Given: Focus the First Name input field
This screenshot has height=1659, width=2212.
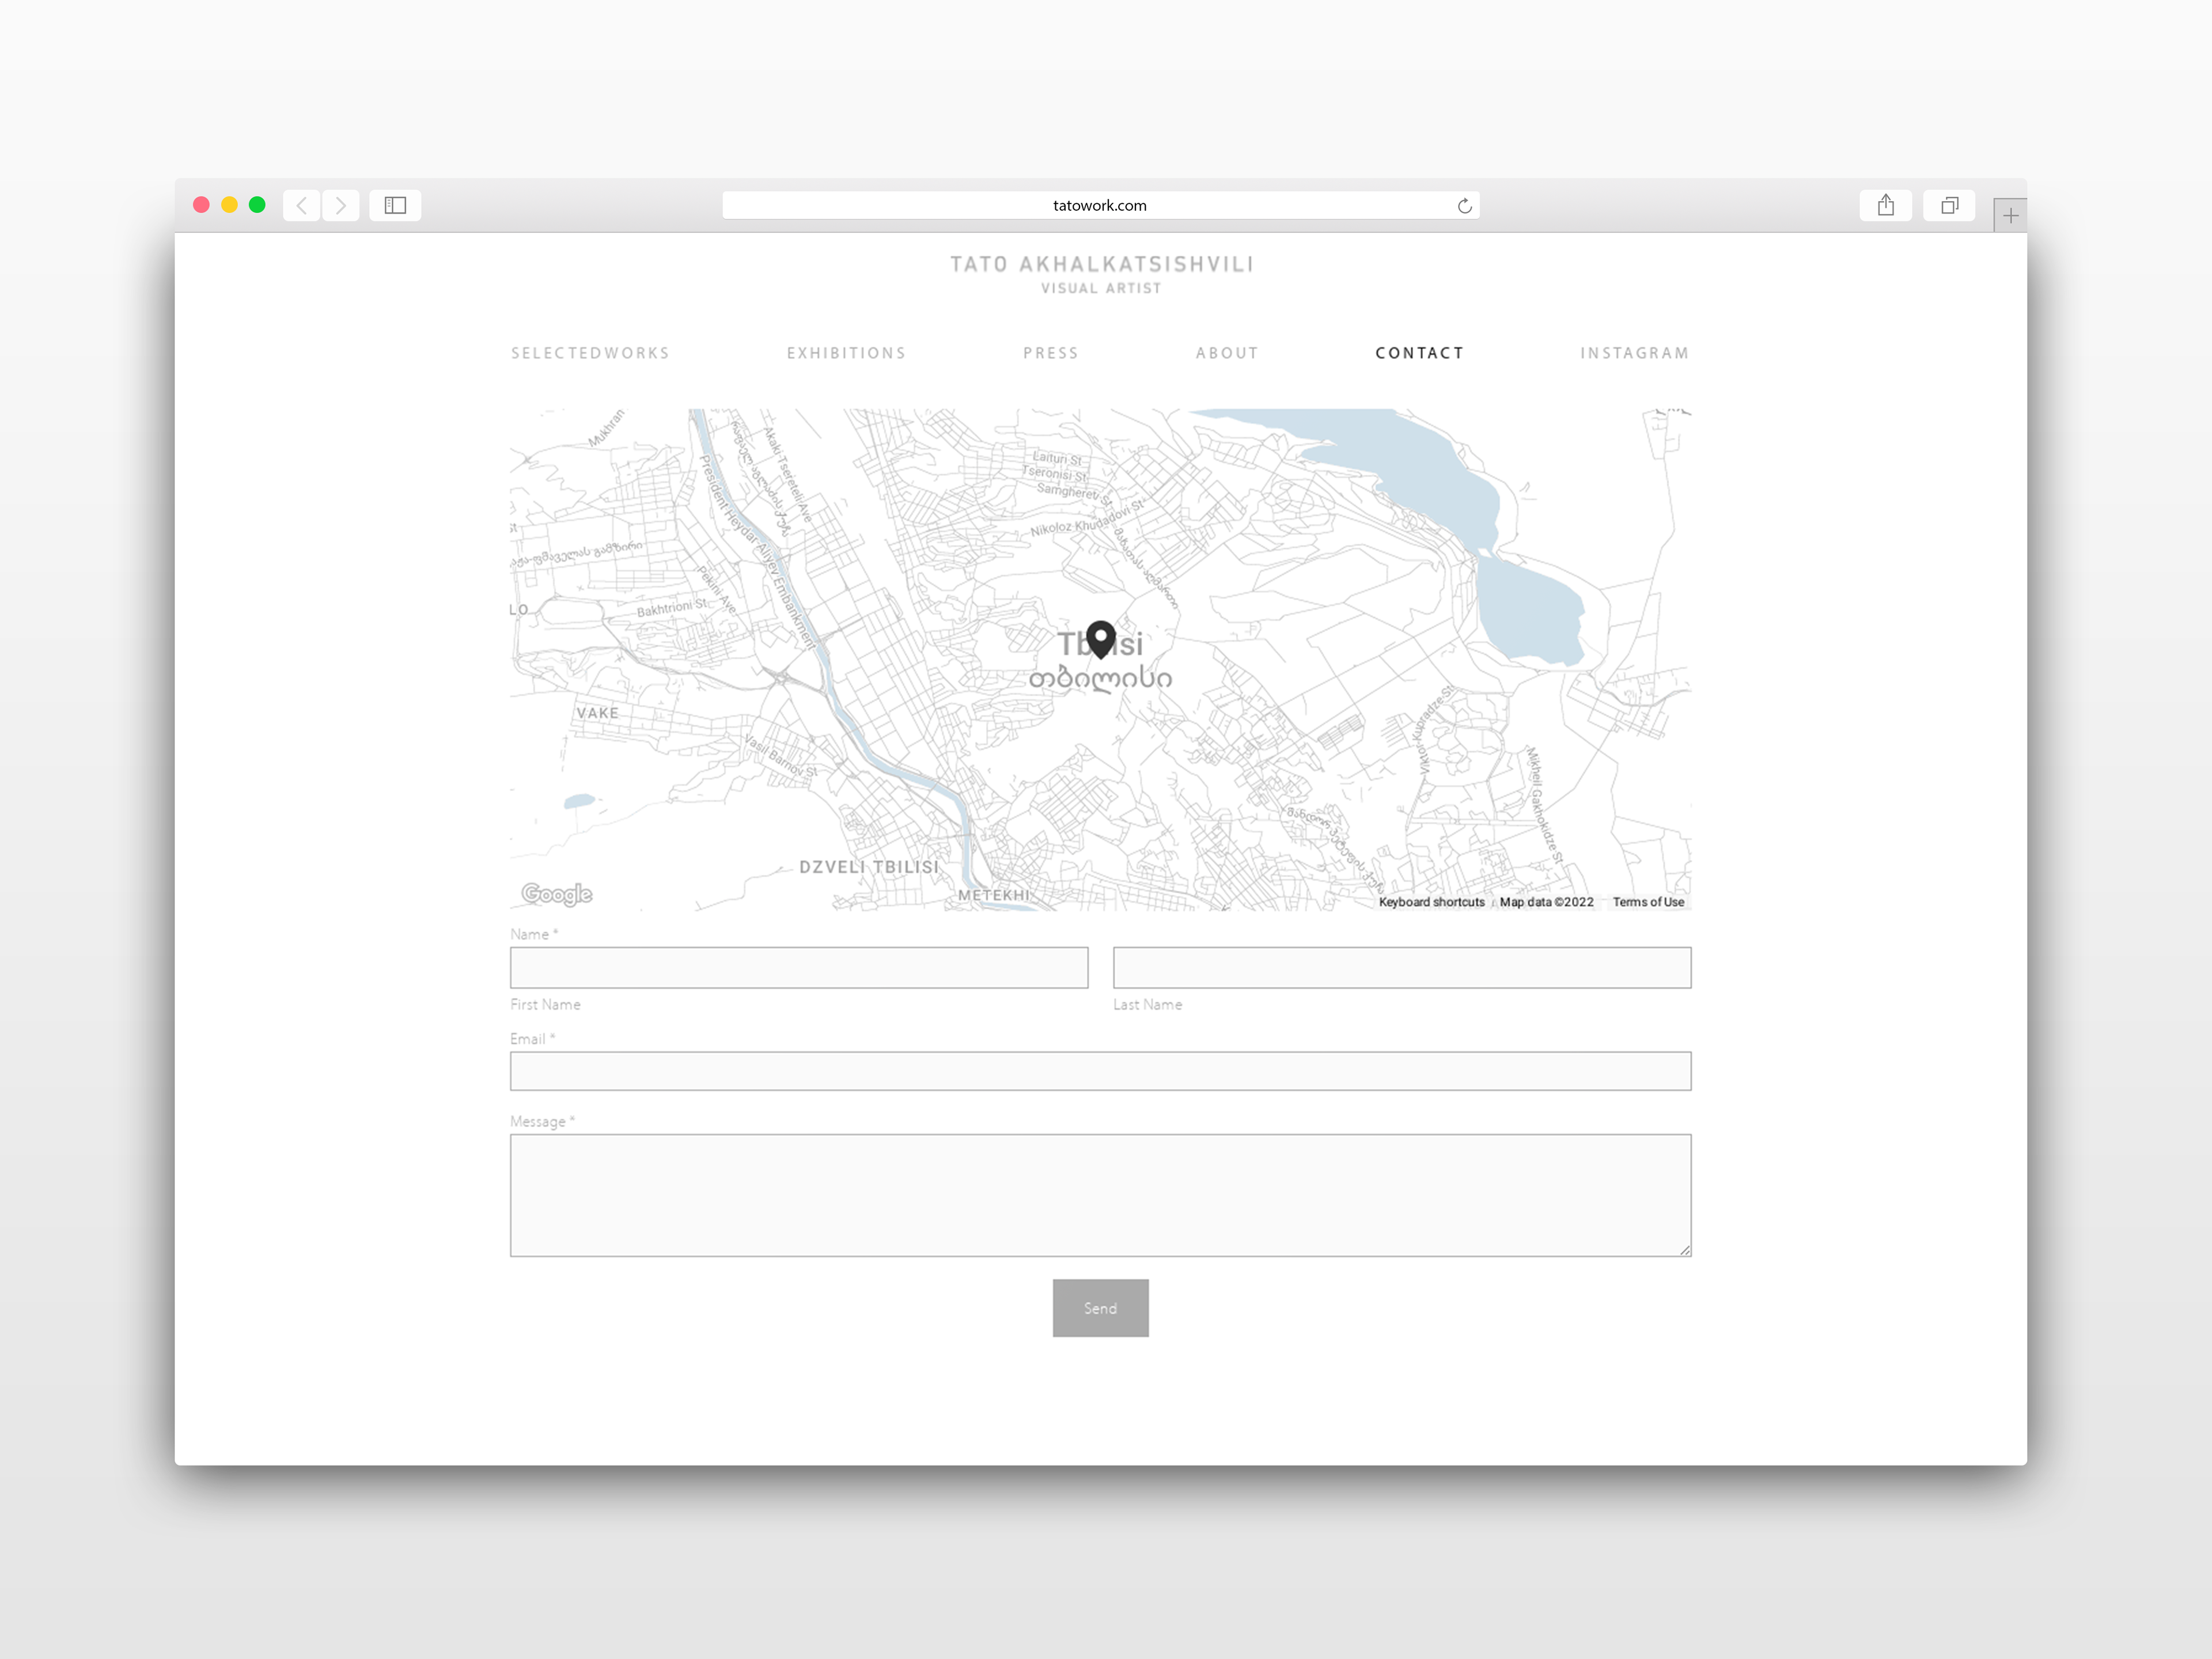Looking at the screenshot, I should 799,968.
